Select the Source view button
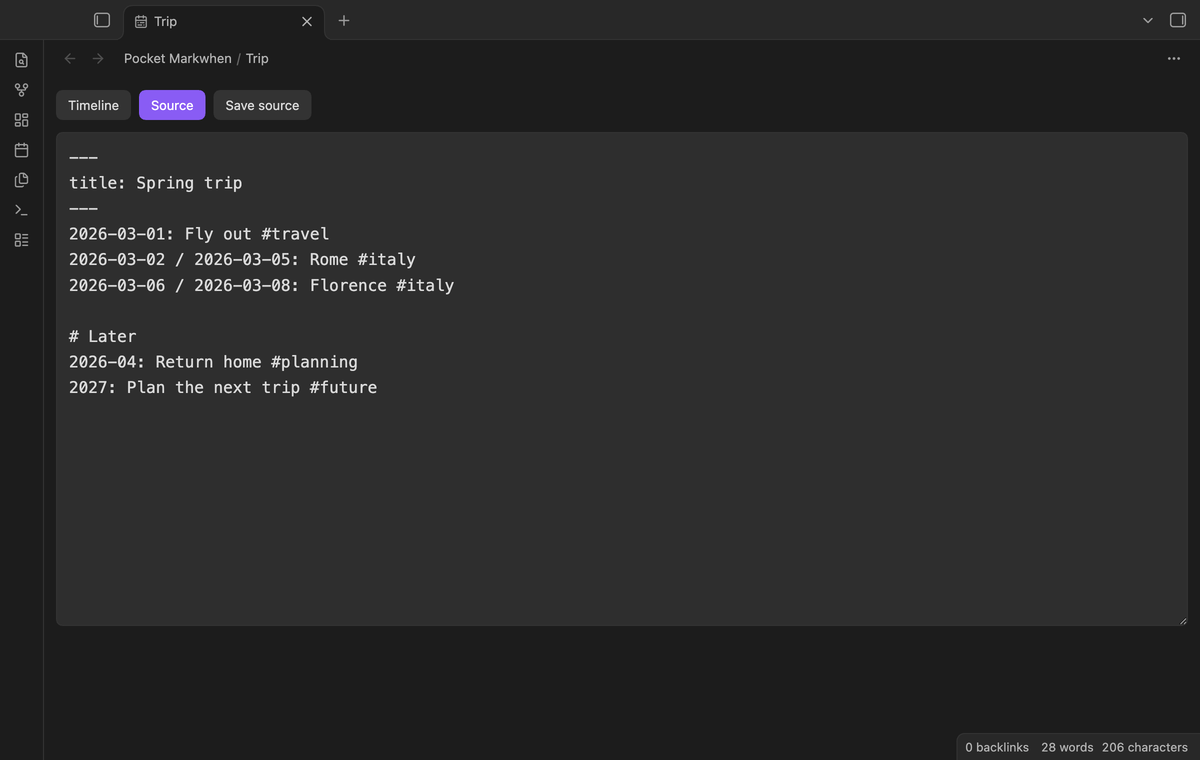 pyautogui.click(x=172, y=105)
